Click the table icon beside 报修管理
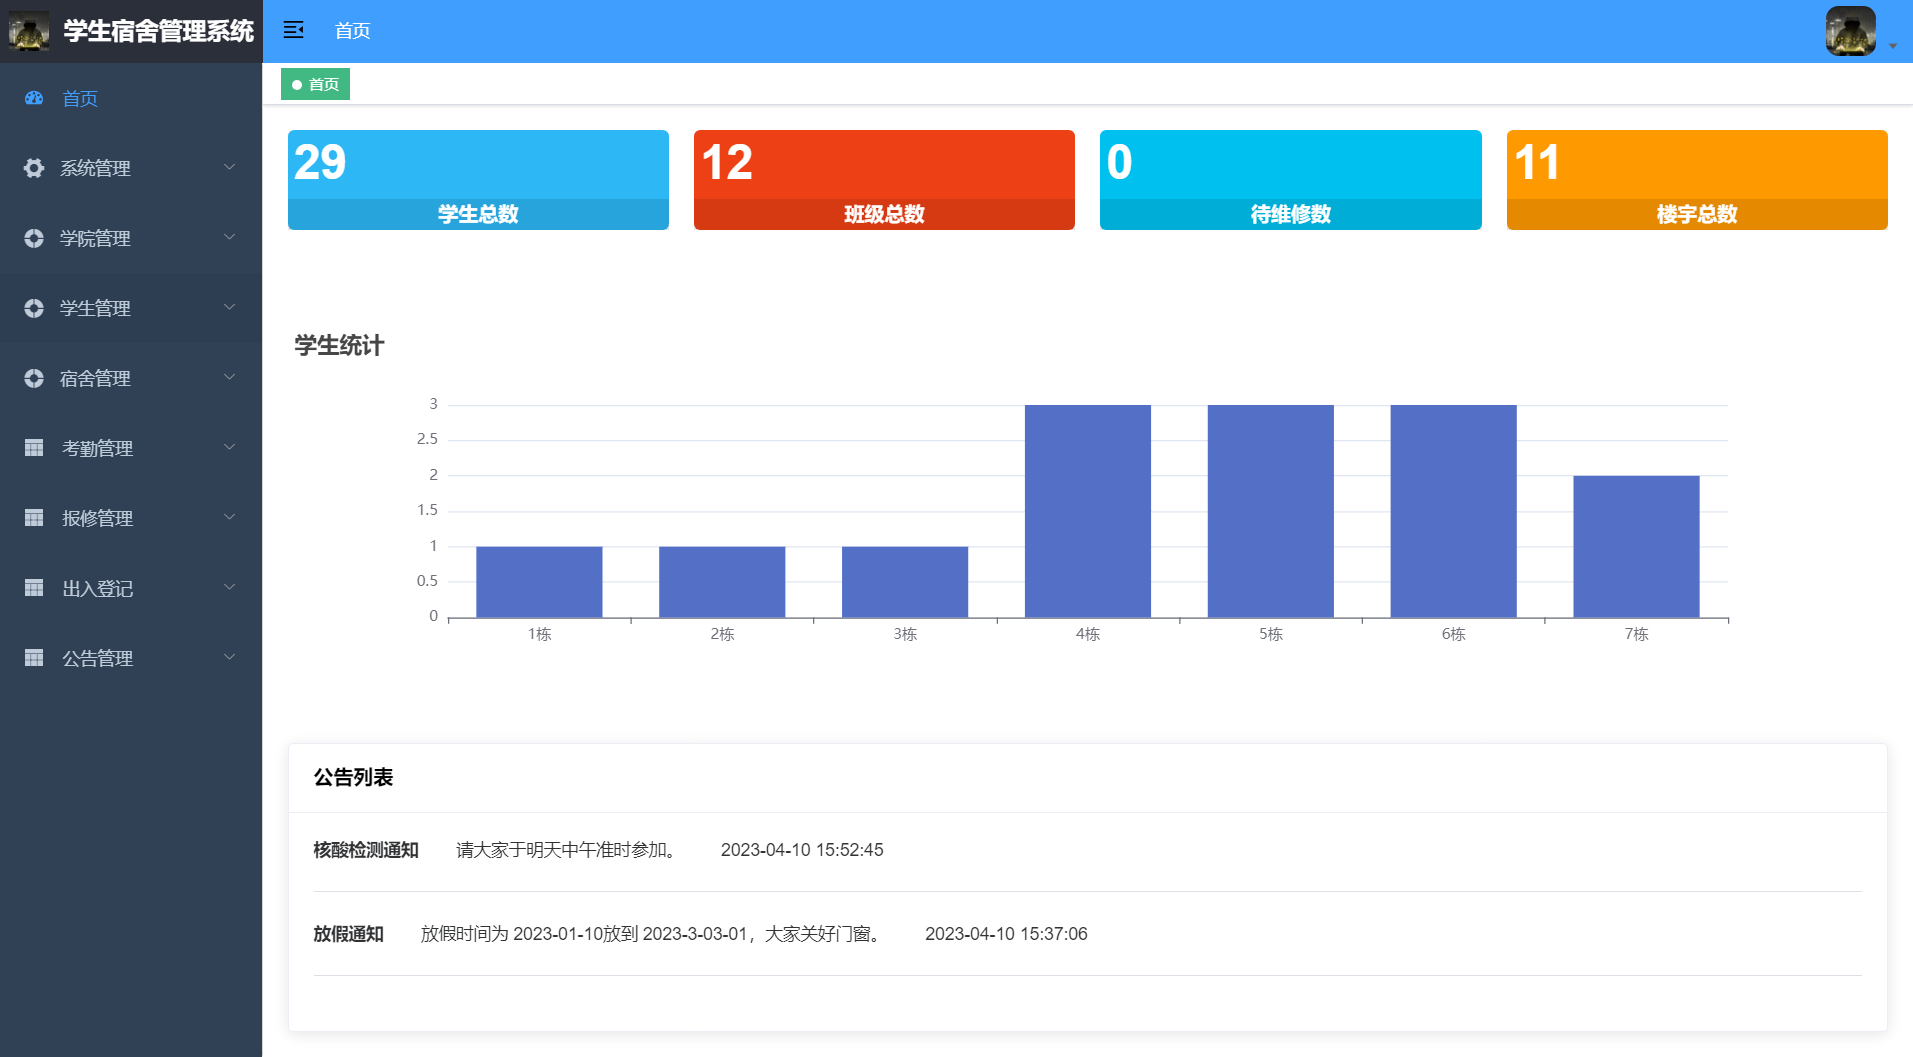The width and height of the screenshot is (1913, 1057). 34,518
